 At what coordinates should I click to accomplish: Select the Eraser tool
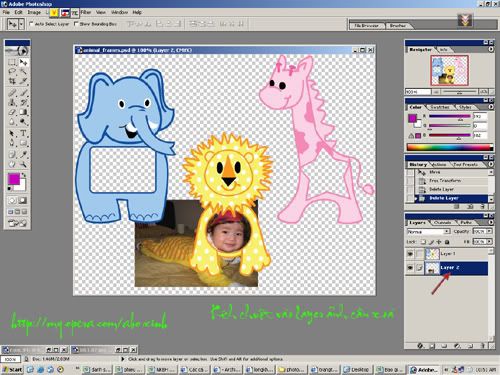(x=12, y=112)
